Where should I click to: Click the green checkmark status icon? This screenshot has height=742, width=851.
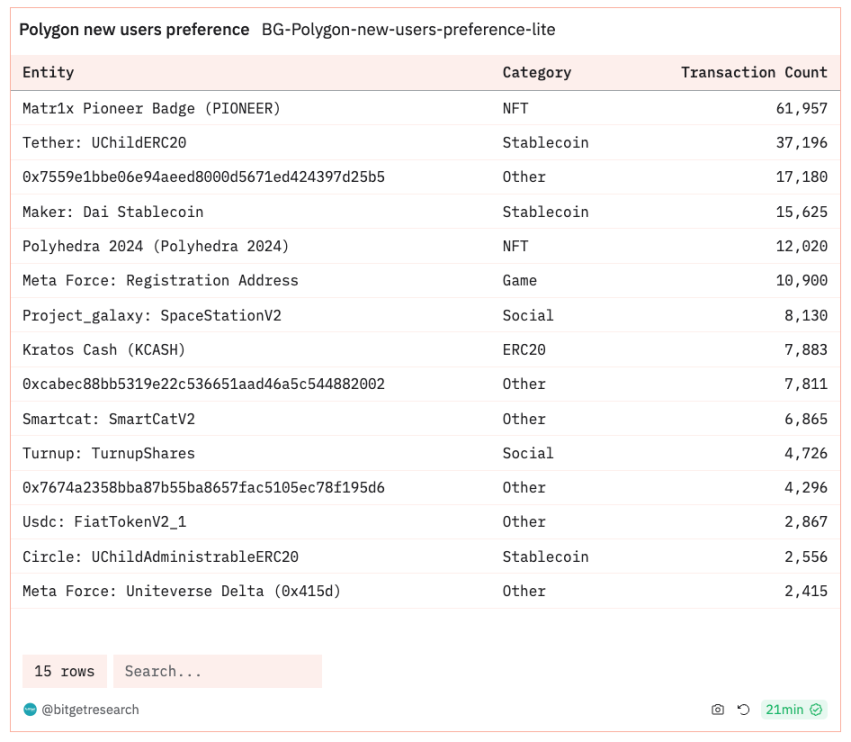coord(817,710)
